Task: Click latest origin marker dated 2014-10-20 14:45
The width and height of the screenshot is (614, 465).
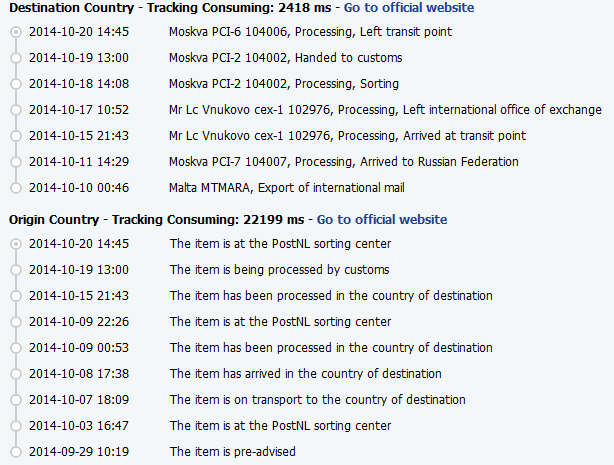Action: (15, 244)
